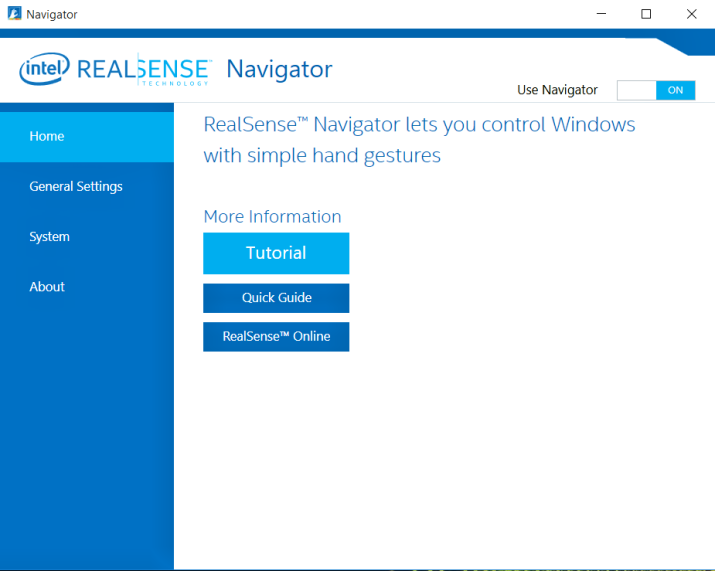Open the Quick Guide
This screenshot has height=571, width=715.
click(276, 298)
